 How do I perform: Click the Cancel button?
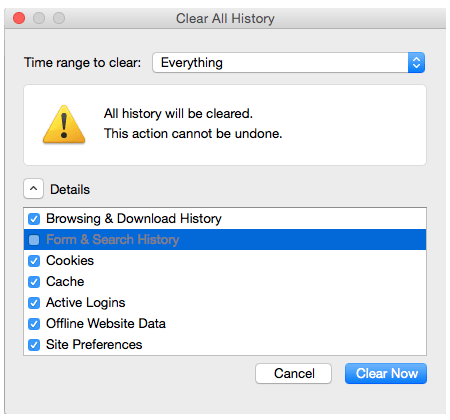click(294, 373)
